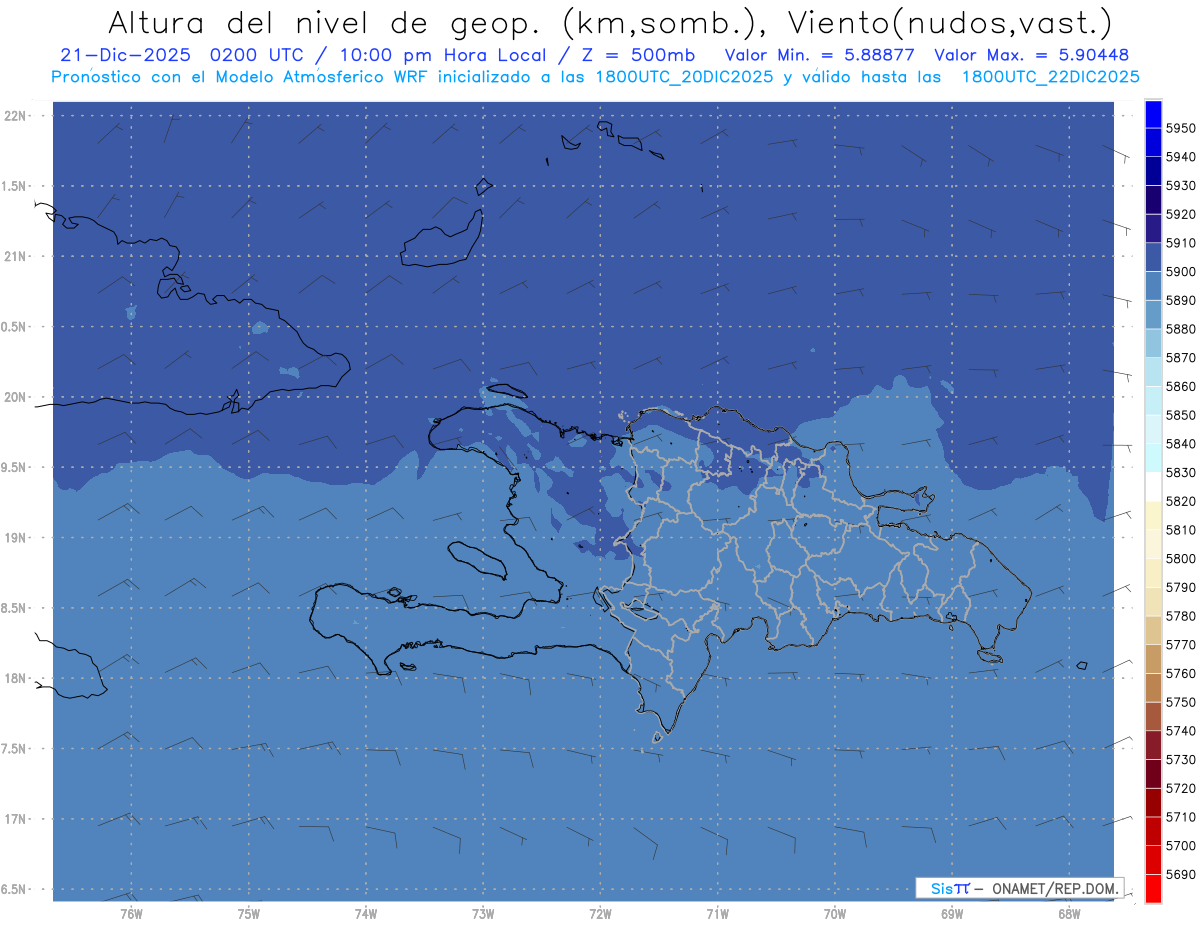
Task: Click the '5880' legend value
Action: pyautogui.click(x=1180, y=329)
